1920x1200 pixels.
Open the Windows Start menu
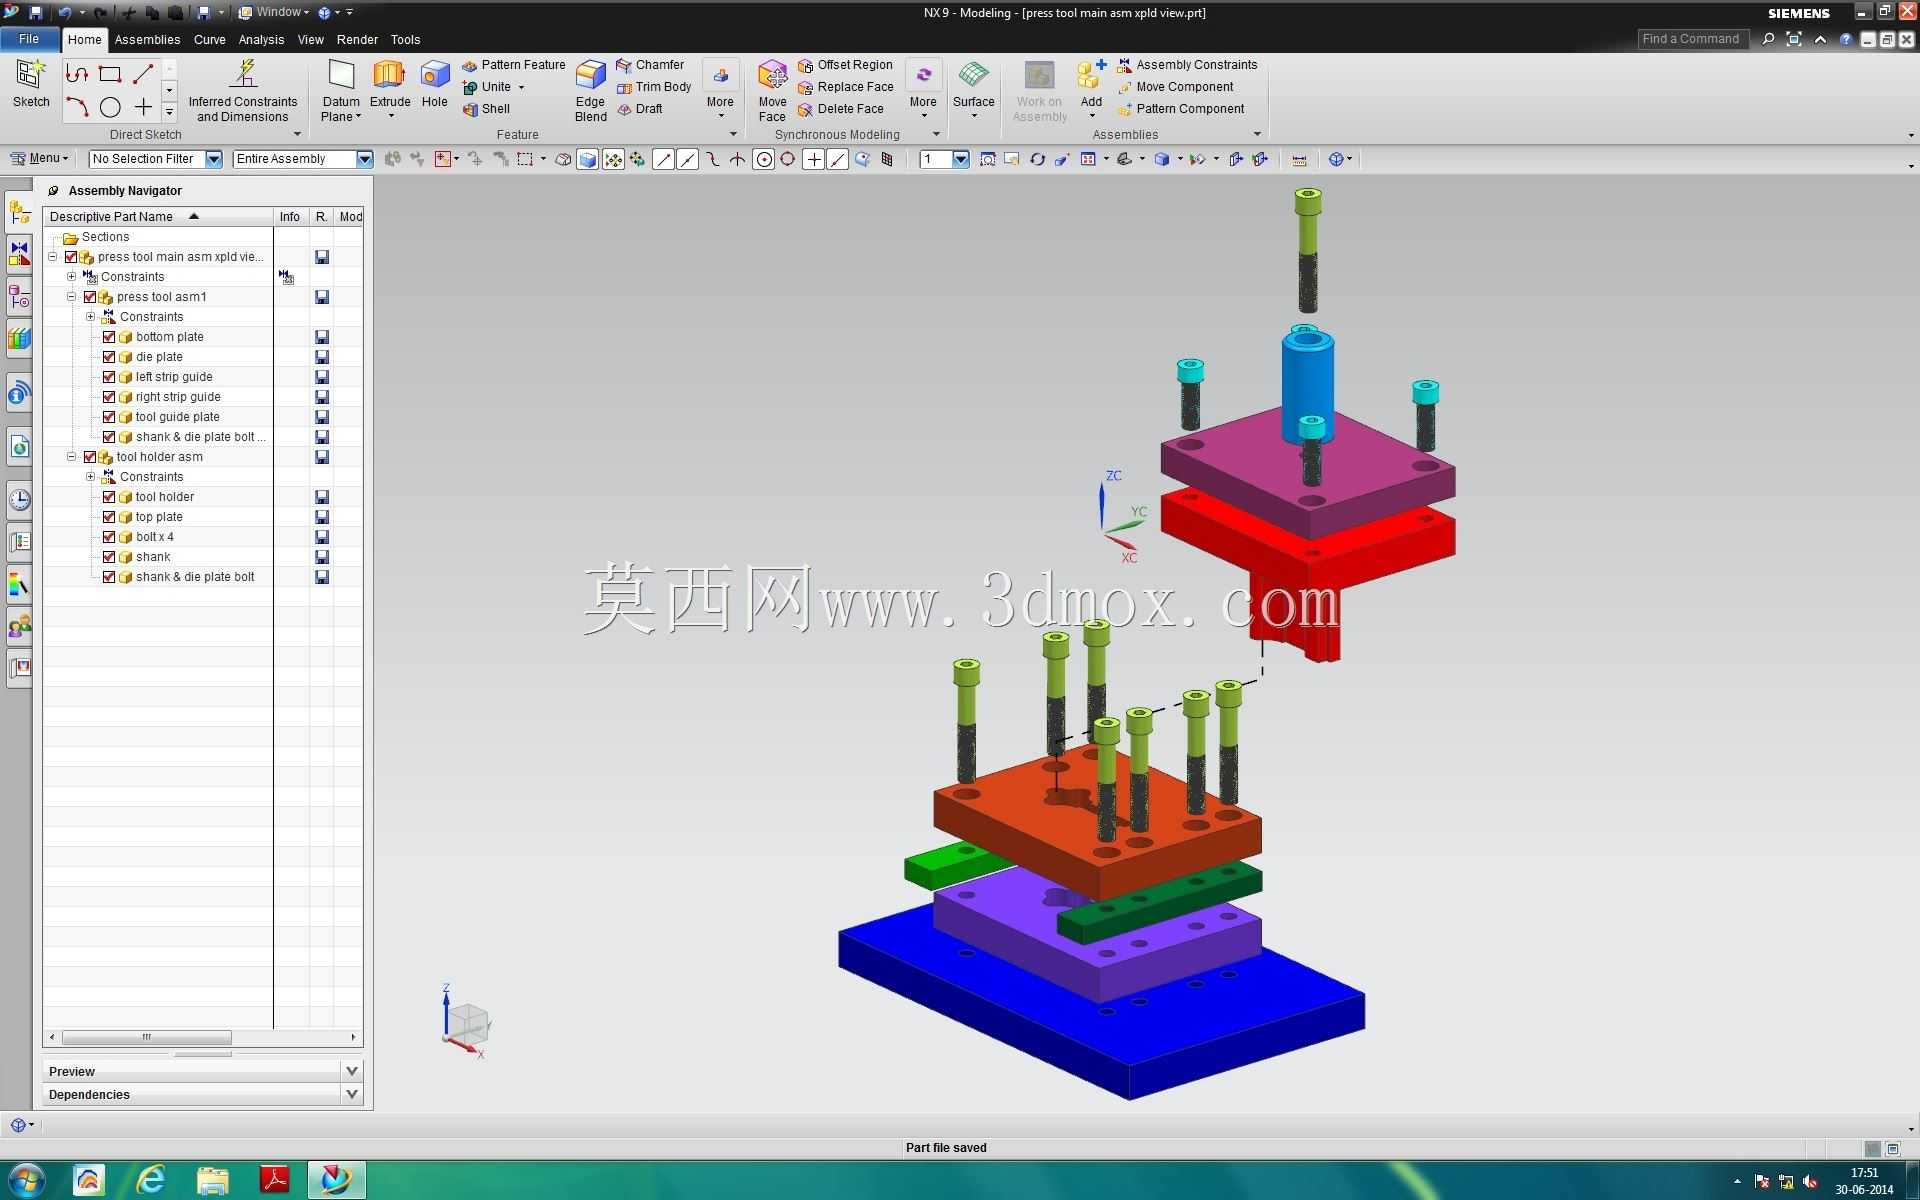click(26, 1180)
